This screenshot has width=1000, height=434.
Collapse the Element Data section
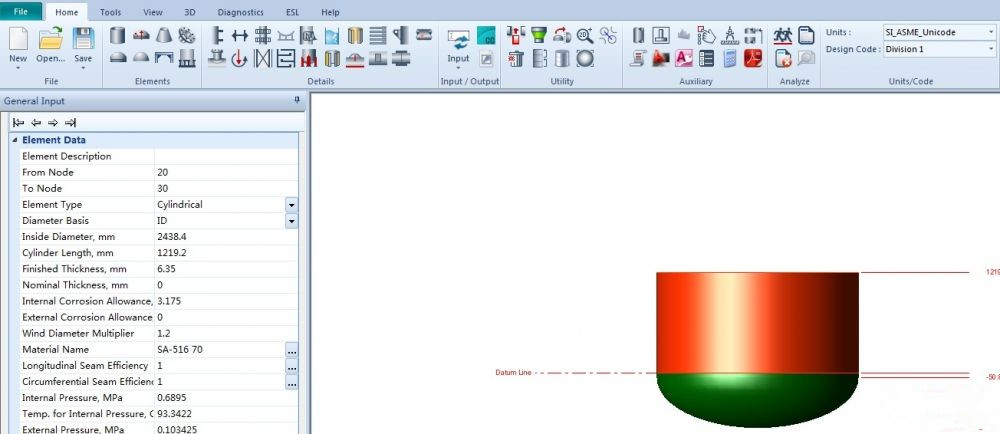point(15,140)
